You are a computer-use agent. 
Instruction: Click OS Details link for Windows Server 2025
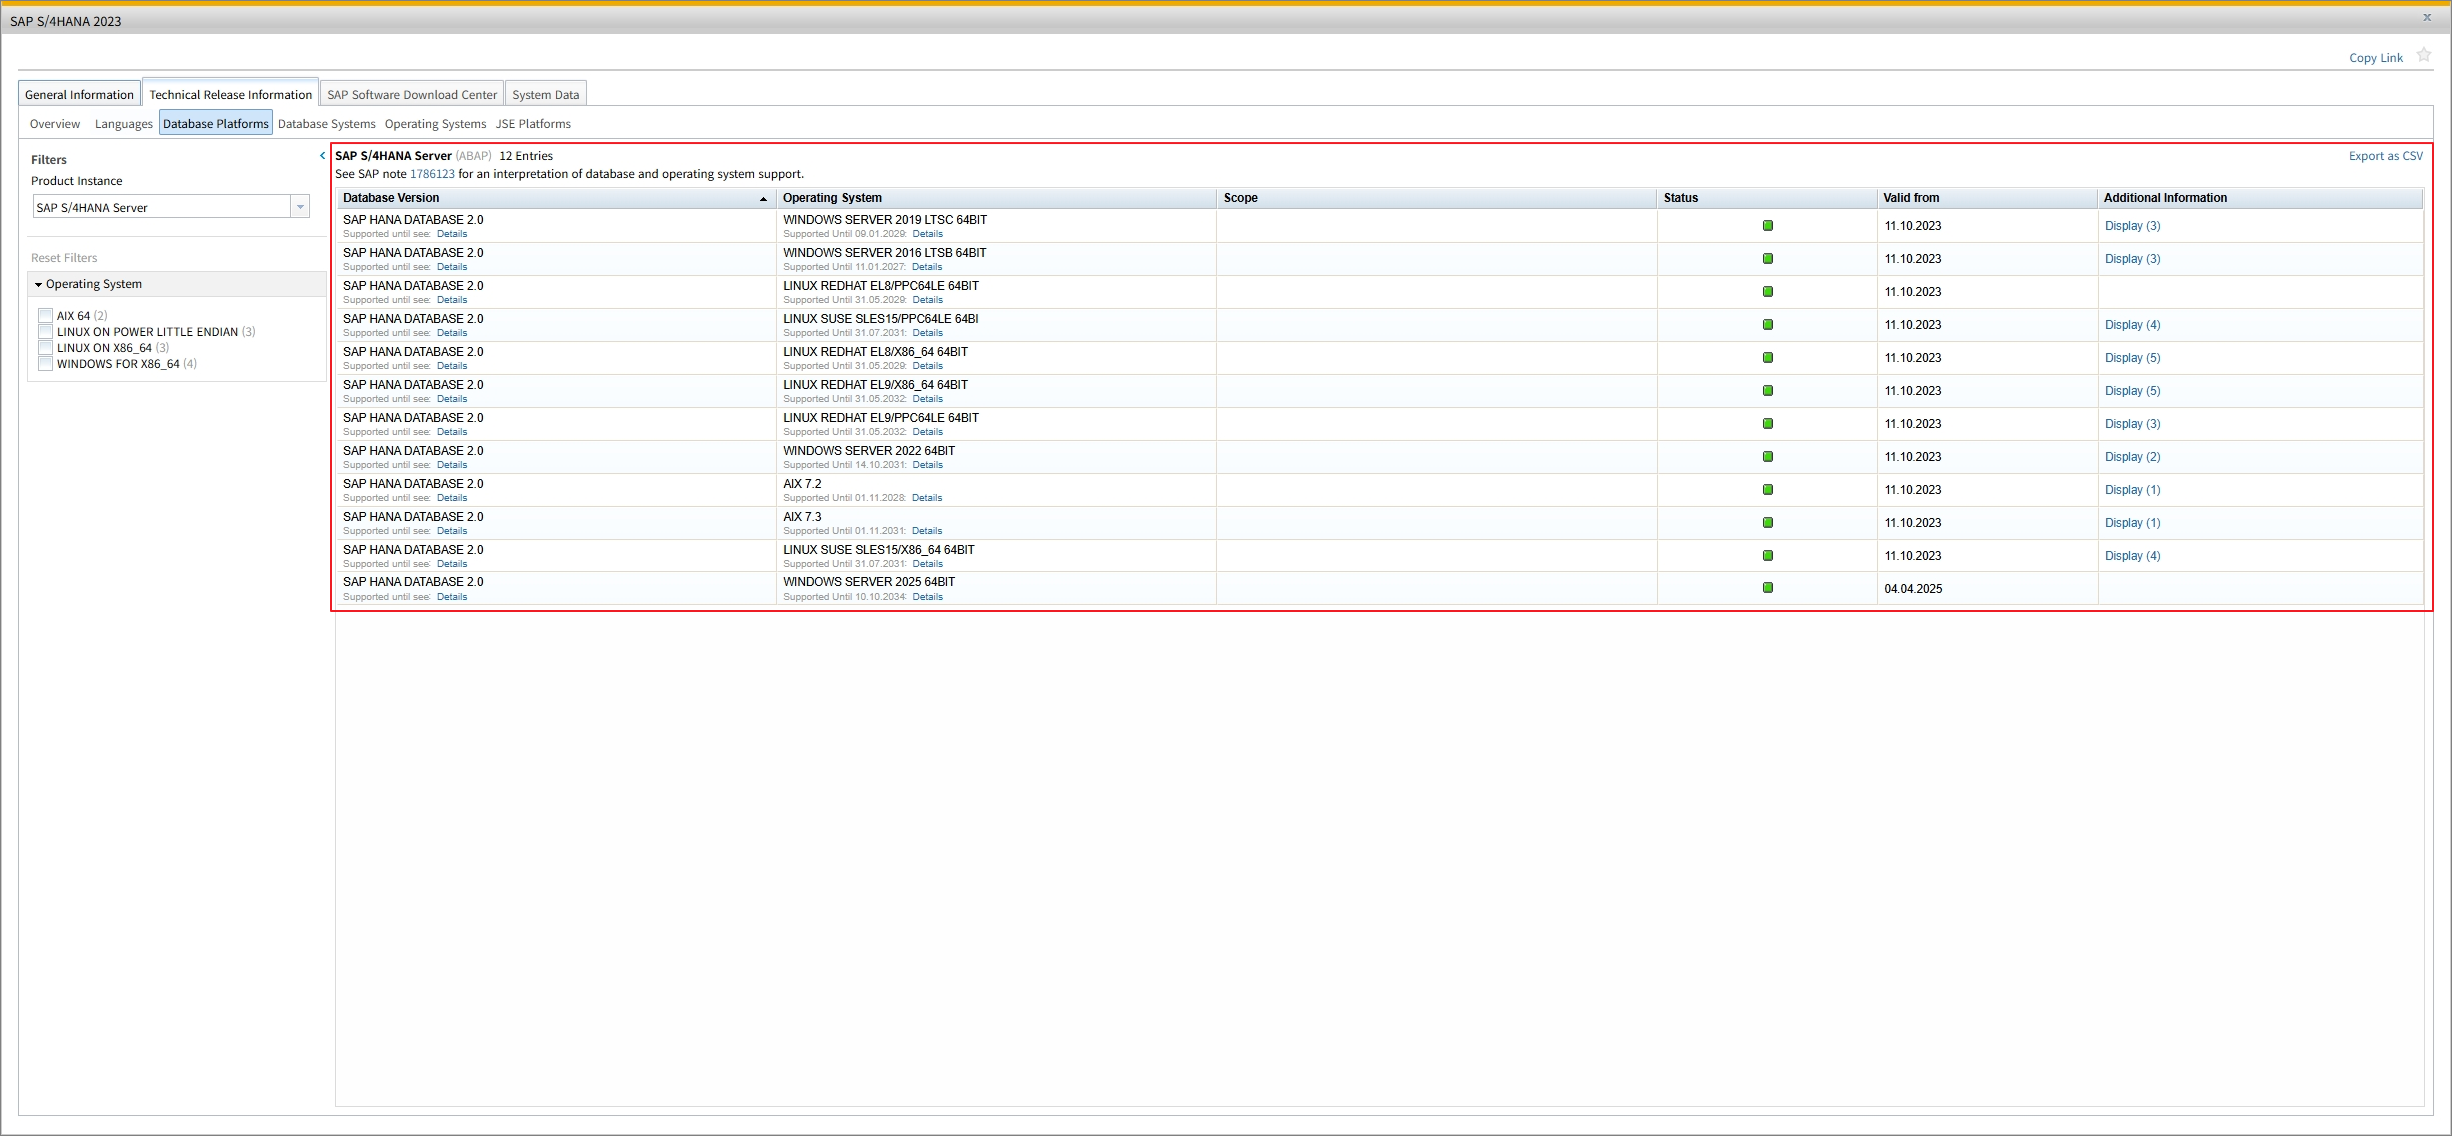point(927,597)
